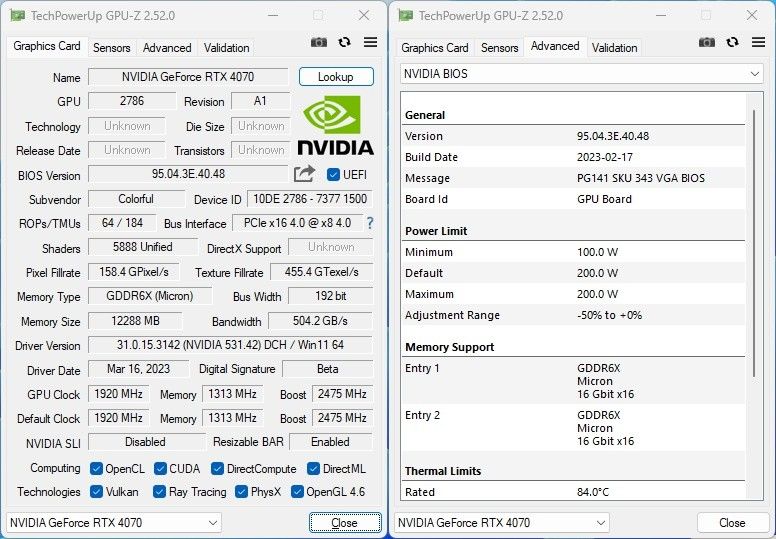Click the BIOS export share icon
This screenshot has width=776, height=539.
(x=304, y=174)
